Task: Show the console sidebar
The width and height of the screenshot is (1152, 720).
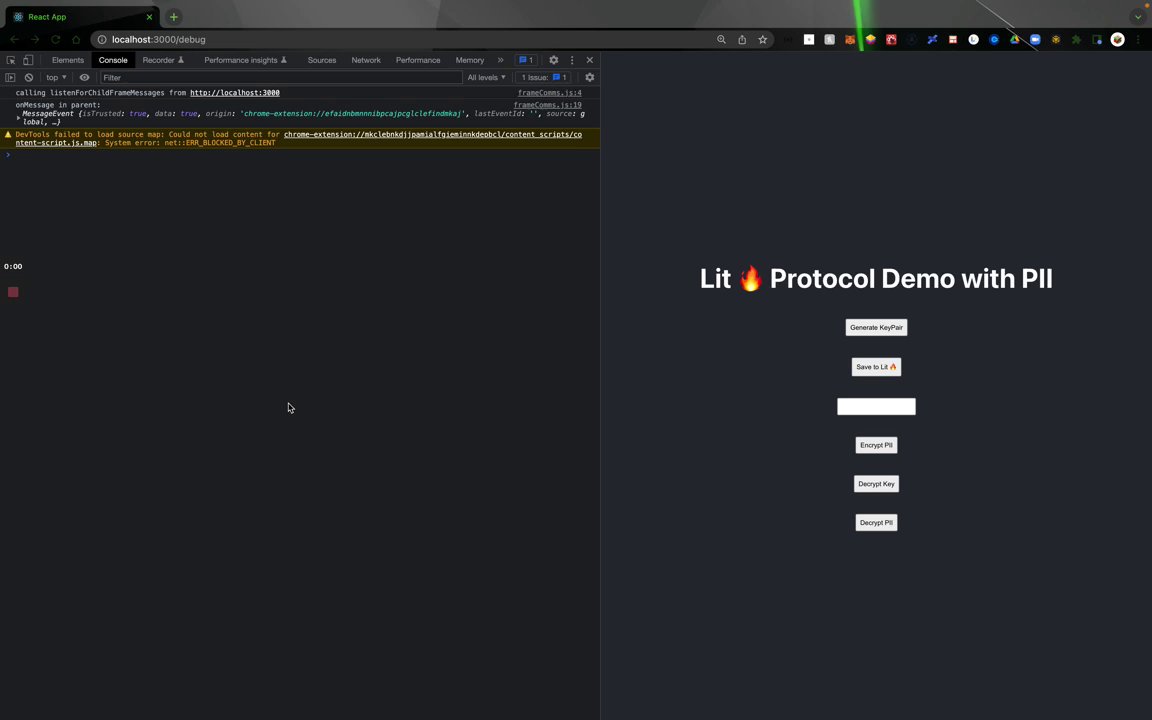Action: coord(10,77)
